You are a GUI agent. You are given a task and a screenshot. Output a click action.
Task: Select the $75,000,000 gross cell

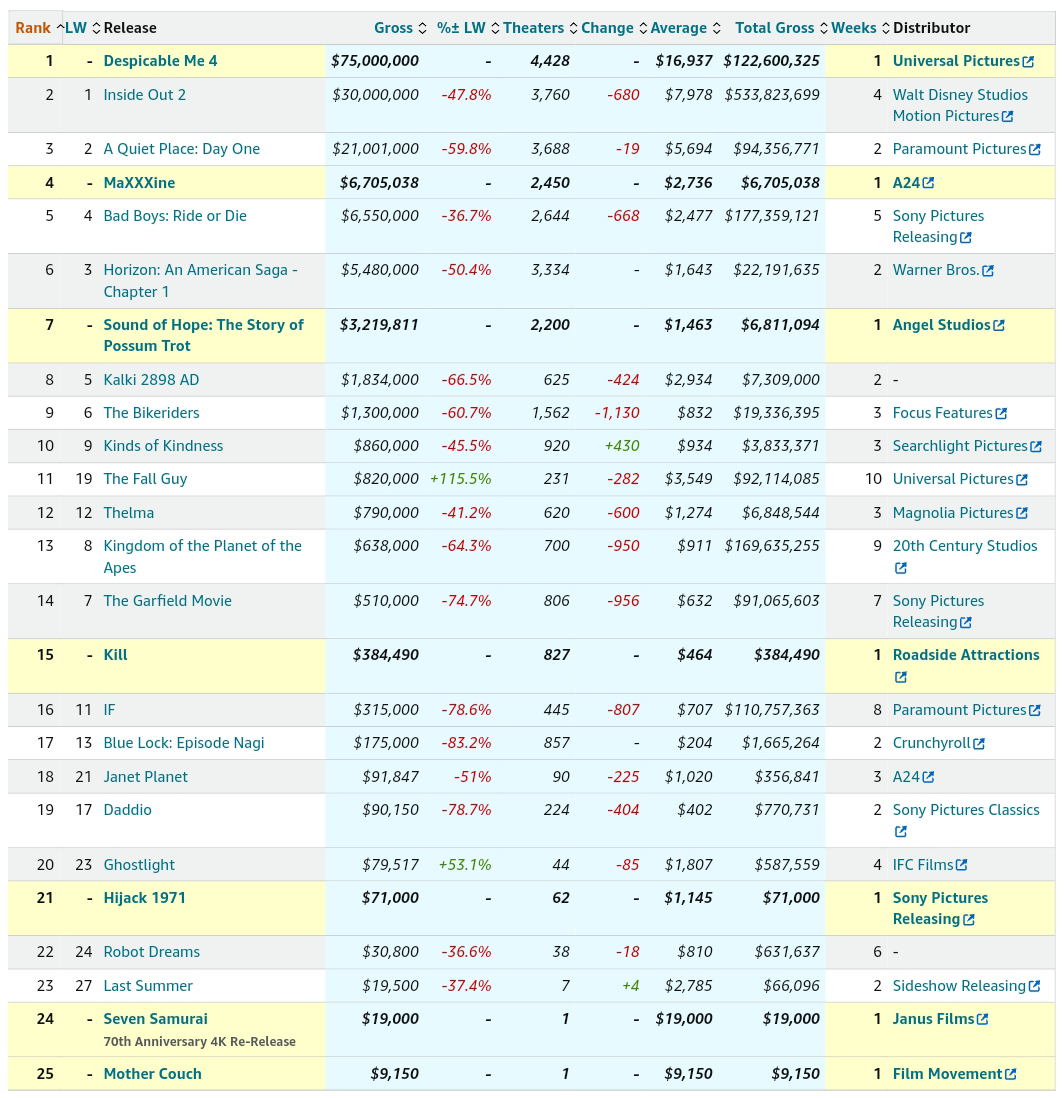point(375,61)
